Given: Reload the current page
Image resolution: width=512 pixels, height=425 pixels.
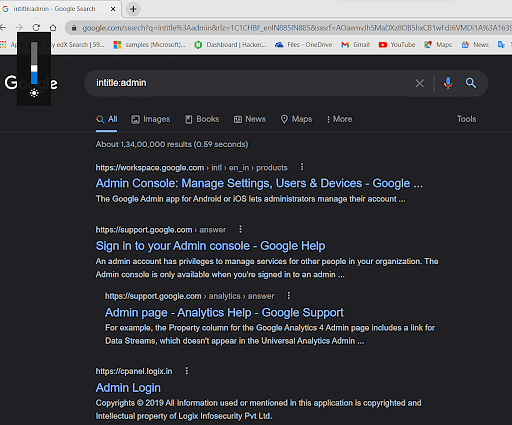Looking at the screenshot, I should [36, 27].
